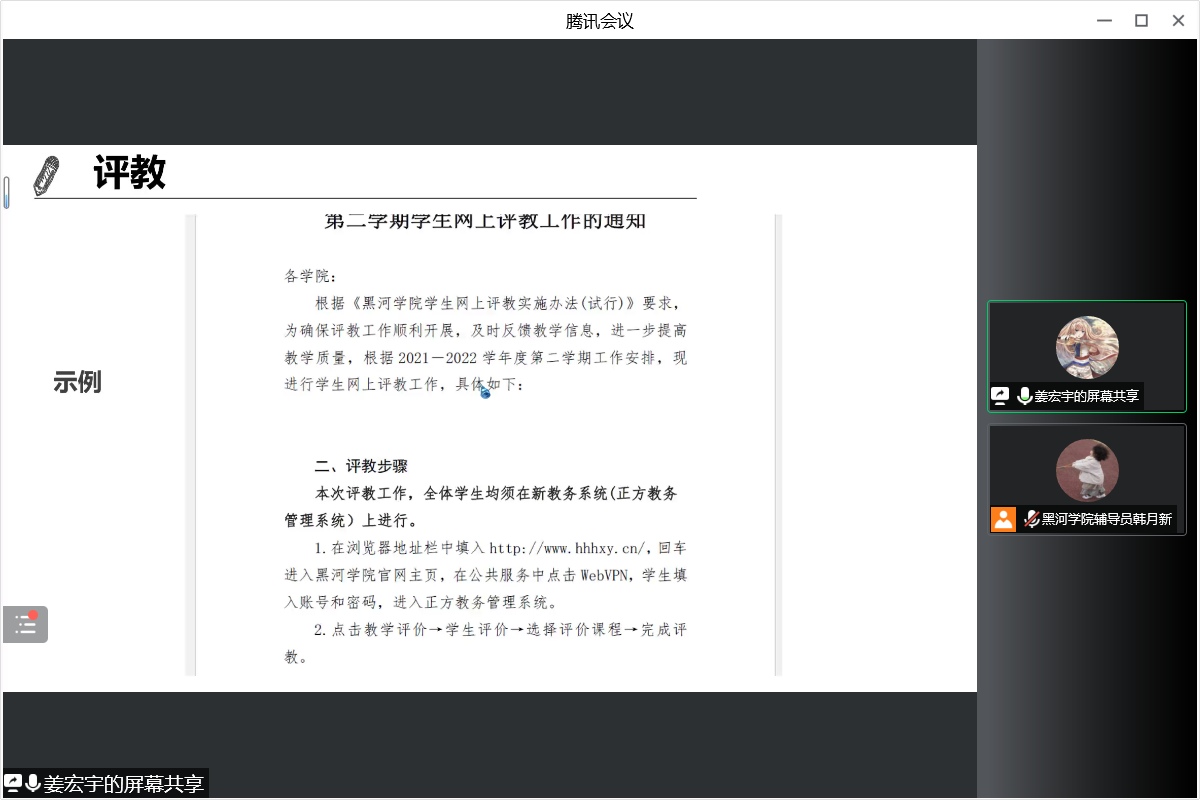Open the list panel with red notification dot
Viewport: 1200px width, 800px height.
point(25,625)
